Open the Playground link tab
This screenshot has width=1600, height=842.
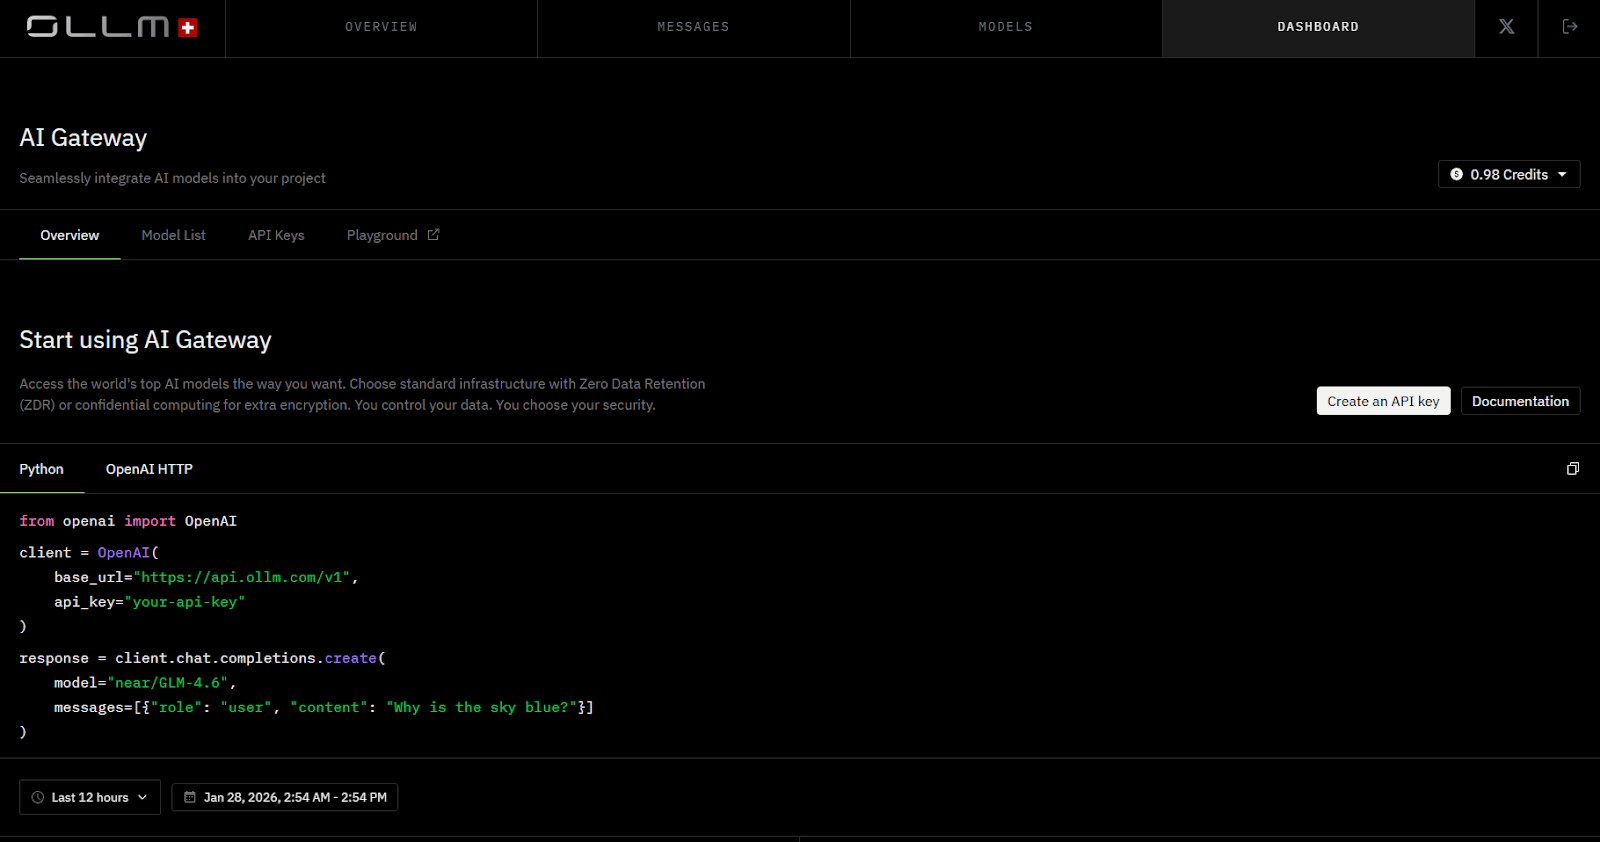click(x=393, y=235)
